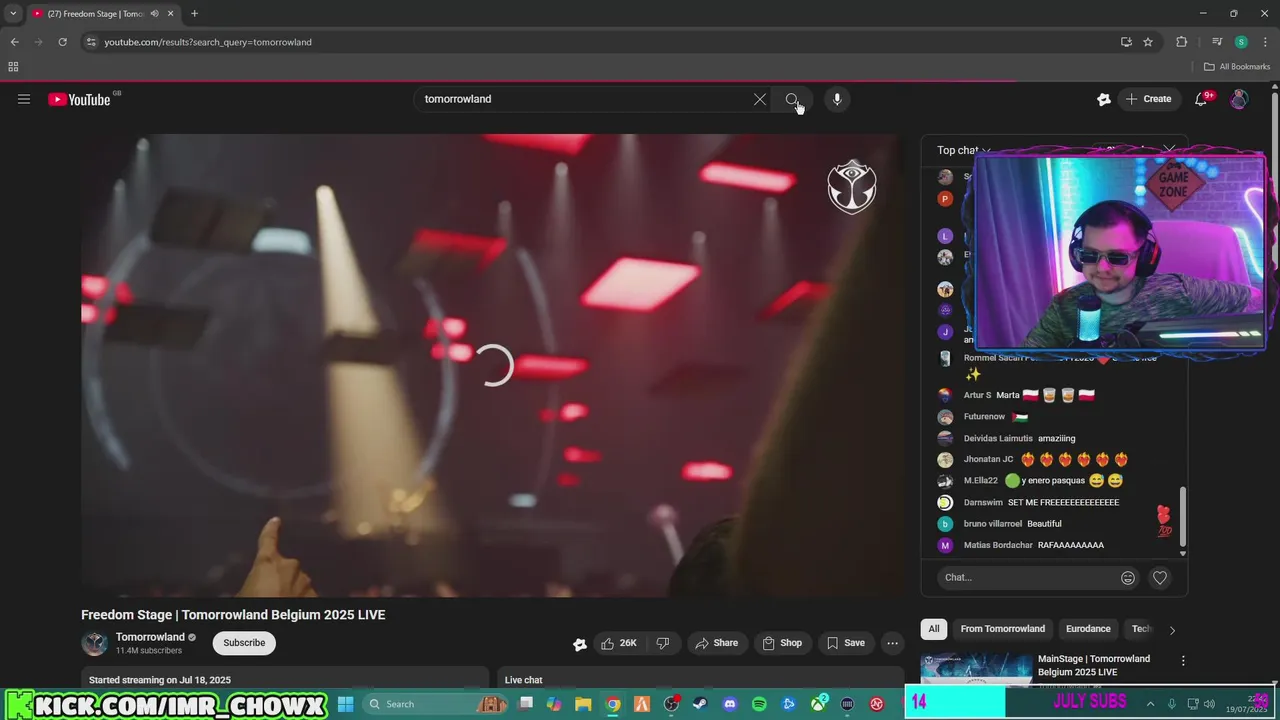Open the Chrome extensions menu
The height and width of the screenshot is (720, 1280).
[1181, 42]
